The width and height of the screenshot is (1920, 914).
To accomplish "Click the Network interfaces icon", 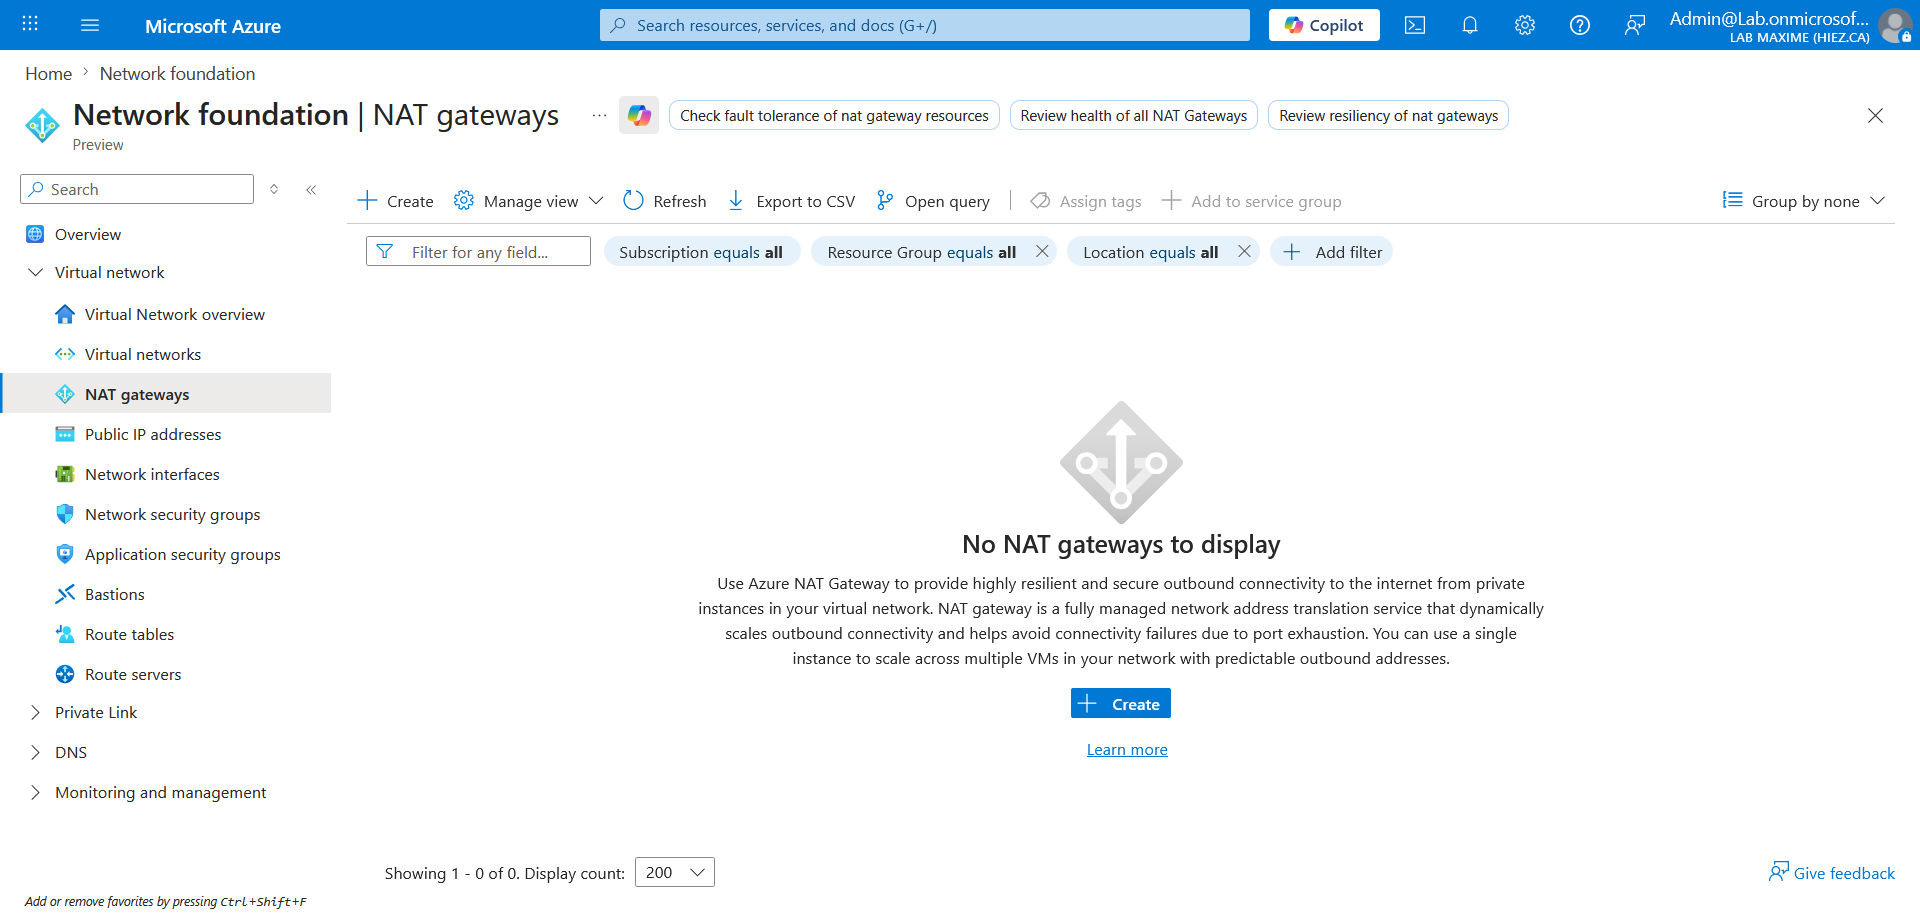I will click(x=65, y=474).
